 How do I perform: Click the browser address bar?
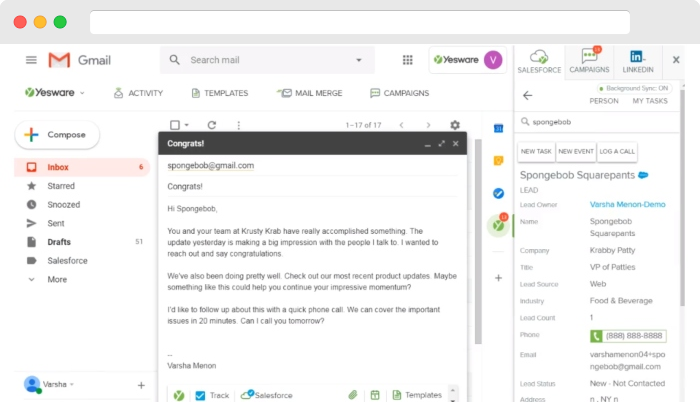[x=360, y=22]
